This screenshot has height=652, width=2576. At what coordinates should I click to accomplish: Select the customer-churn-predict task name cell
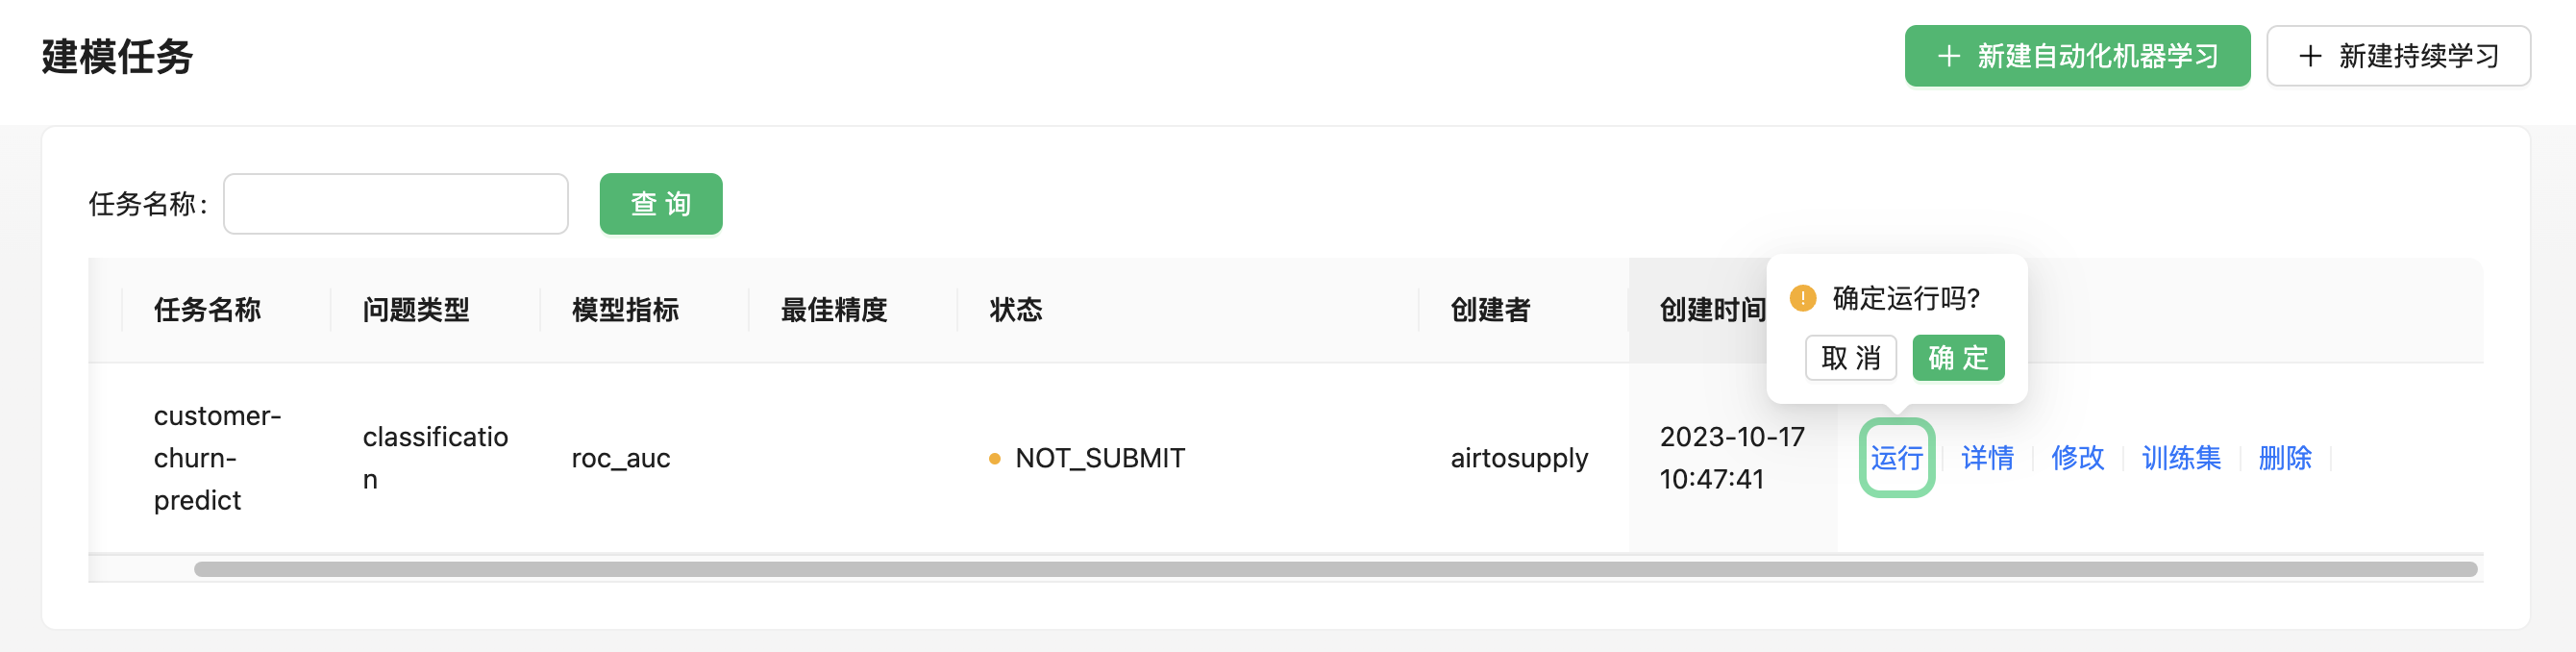point(216,458)
